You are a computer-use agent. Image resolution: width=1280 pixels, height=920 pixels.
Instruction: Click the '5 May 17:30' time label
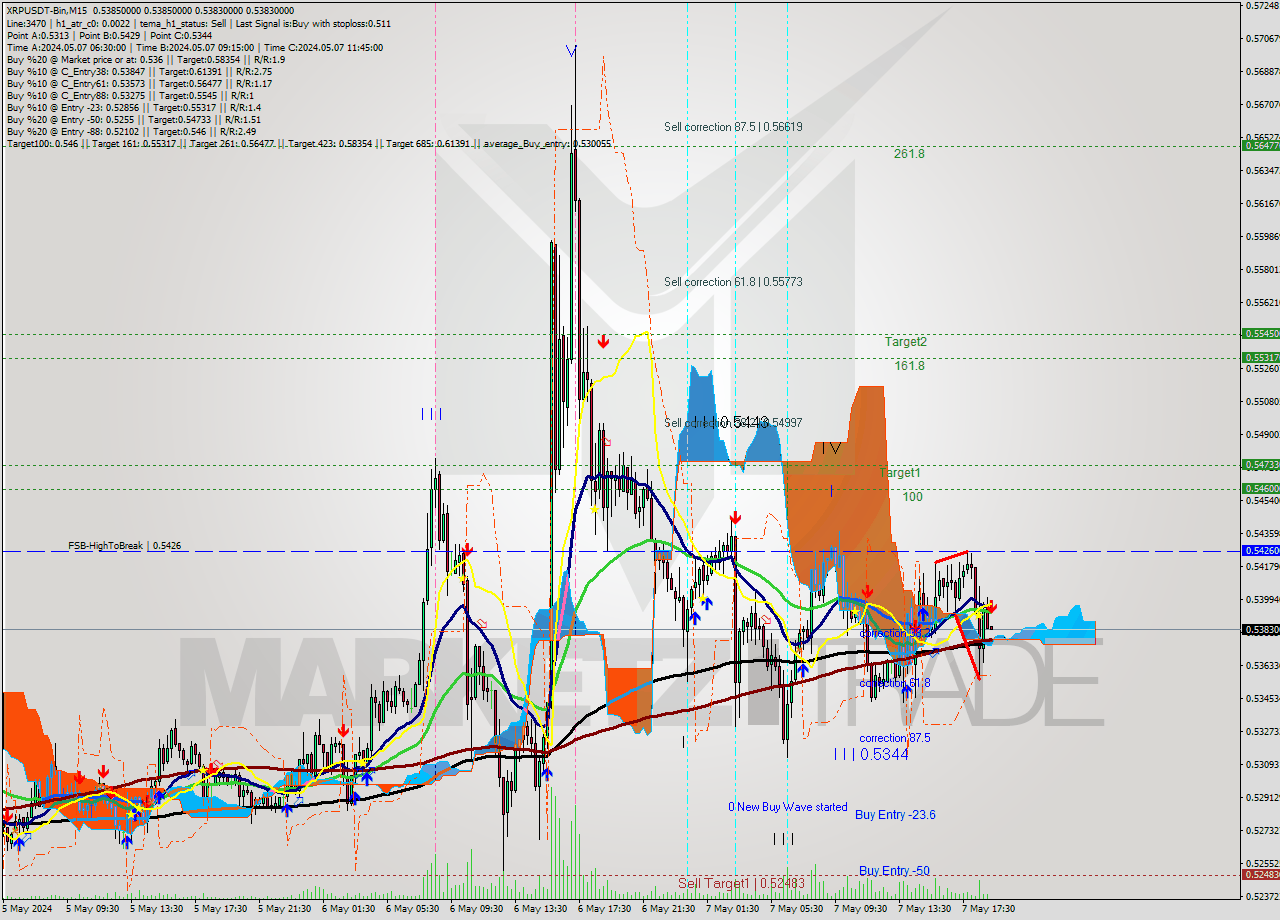pos(221,909)
